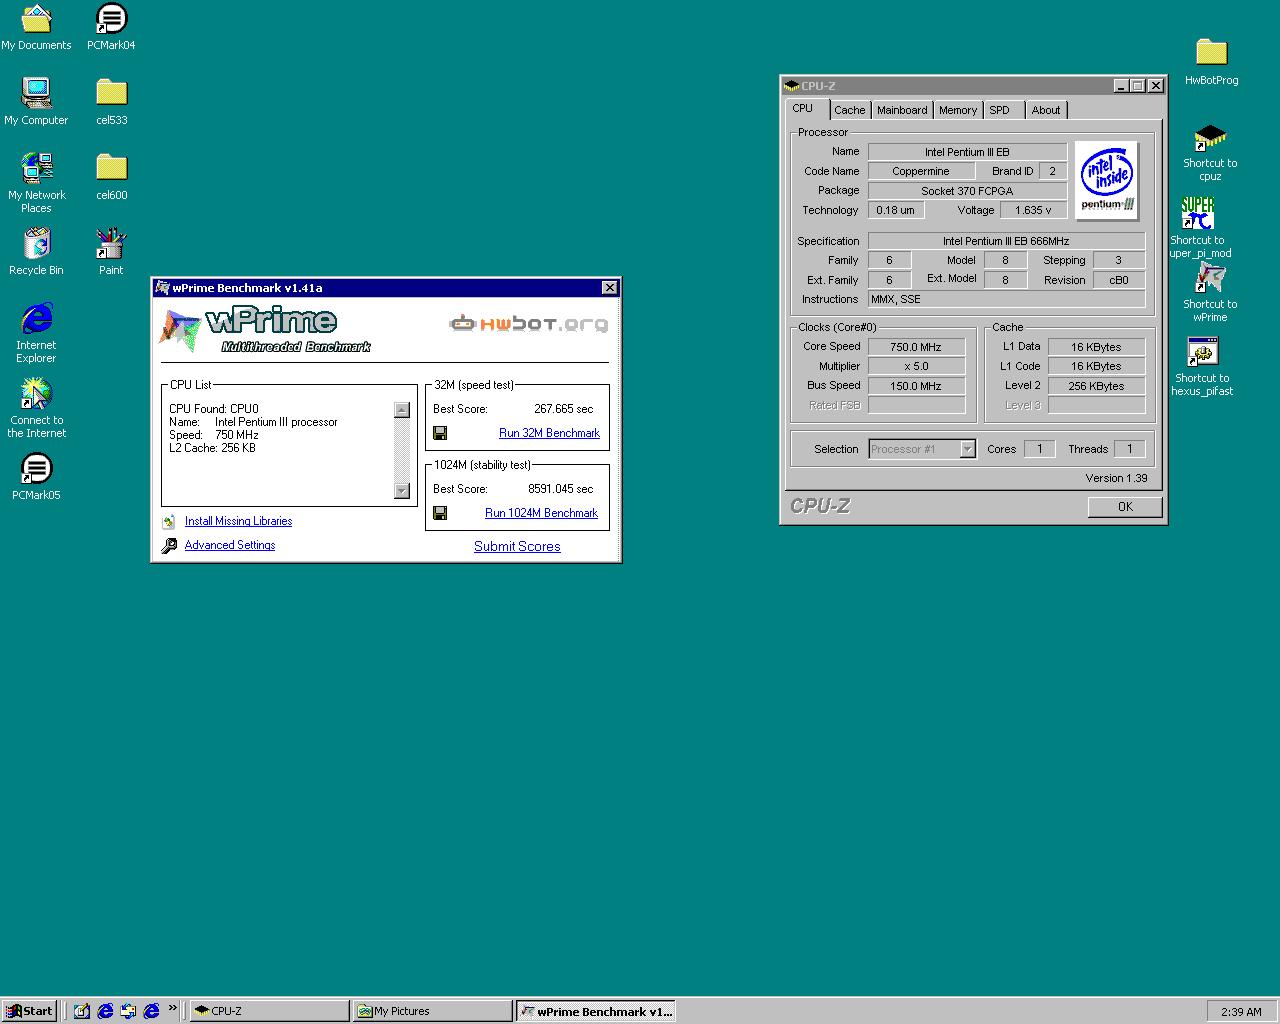This screenshot has height=1024, width=1280.
Task: Click Run 1024M Benchmark link
Action: click(541, 513)
